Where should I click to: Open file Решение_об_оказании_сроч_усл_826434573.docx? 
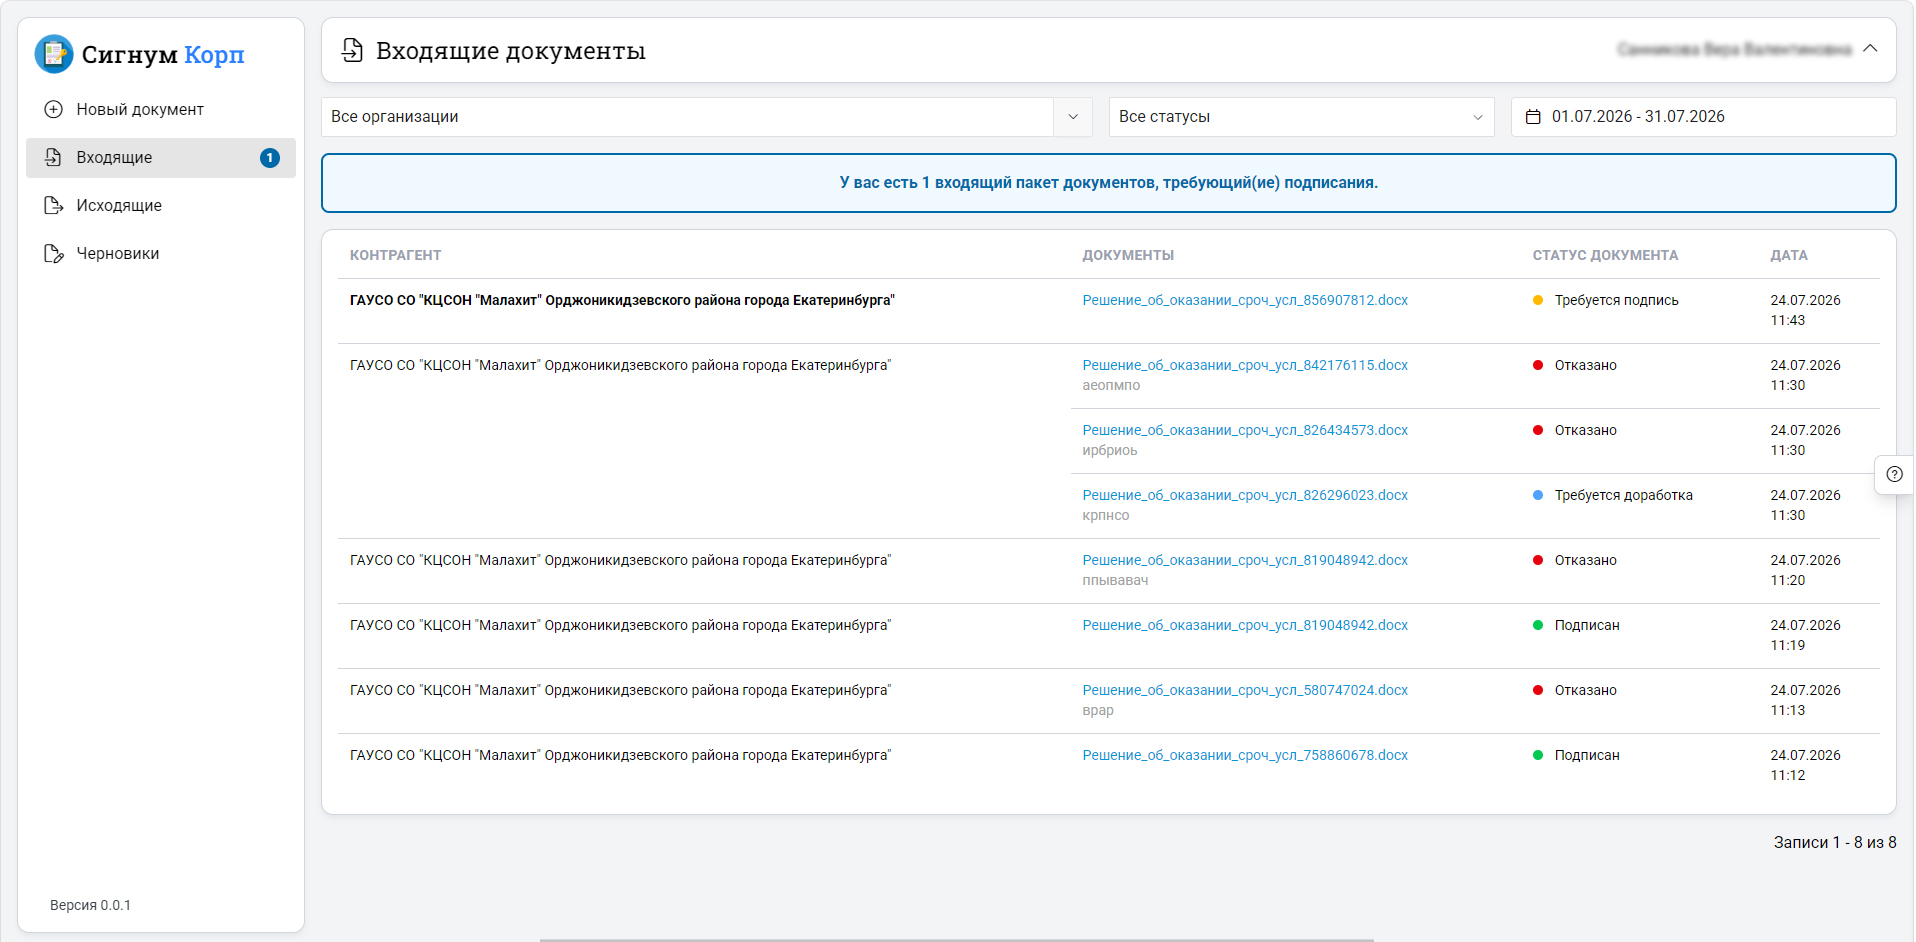pos(1245,430)
